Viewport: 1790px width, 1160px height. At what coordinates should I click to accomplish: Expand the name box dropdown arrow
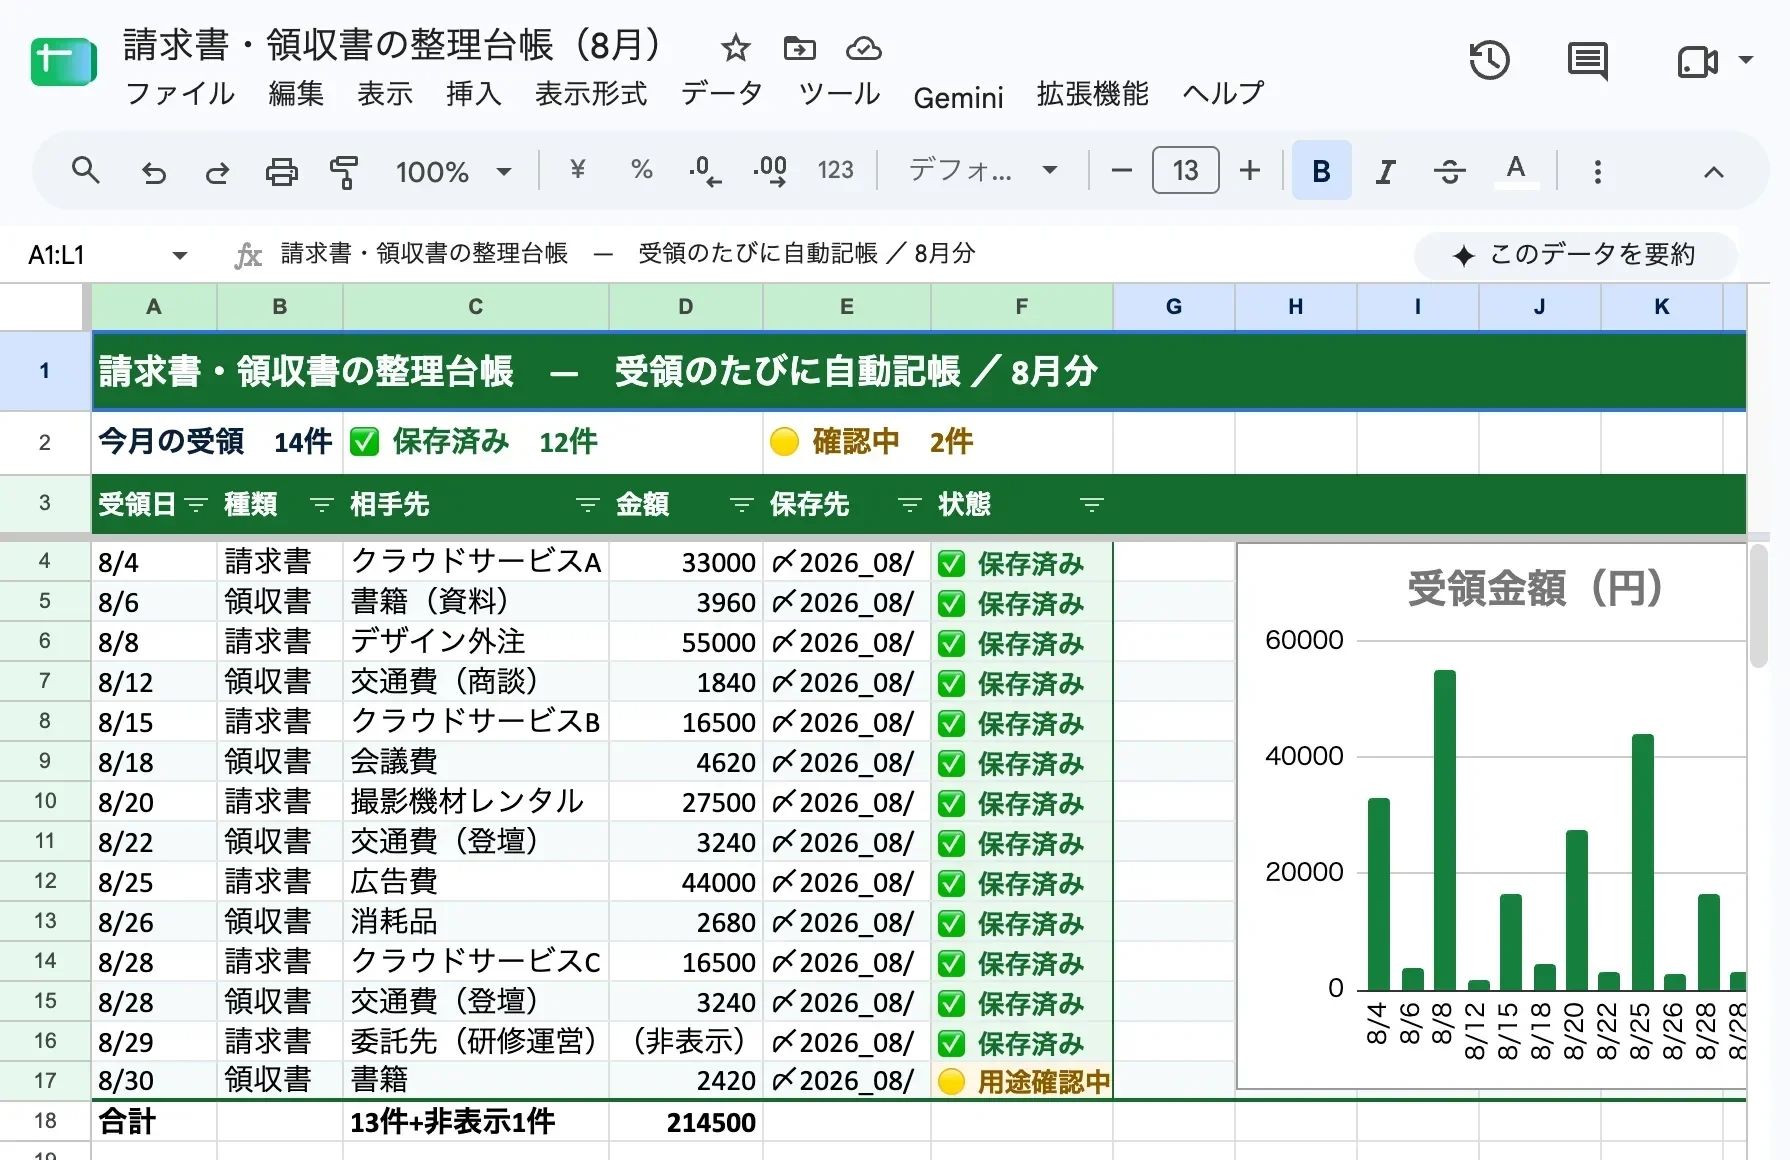(180, 255)
